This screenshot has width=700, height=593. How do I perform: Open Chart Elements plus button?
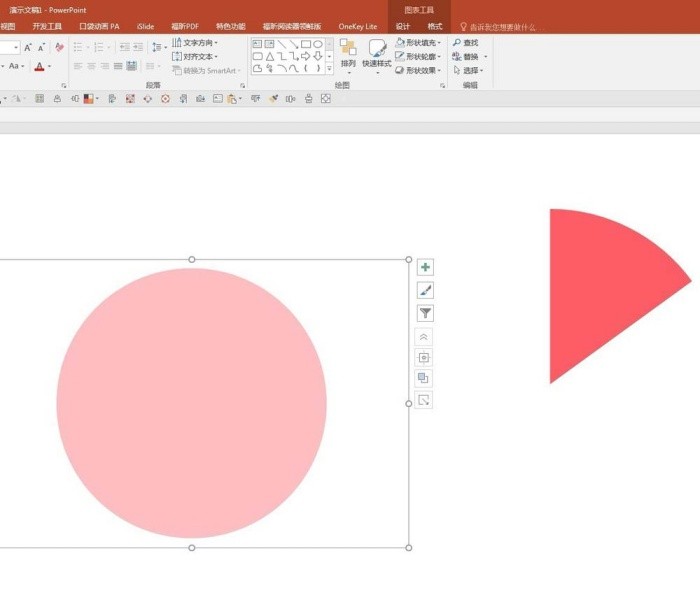[x=425, y=267]
